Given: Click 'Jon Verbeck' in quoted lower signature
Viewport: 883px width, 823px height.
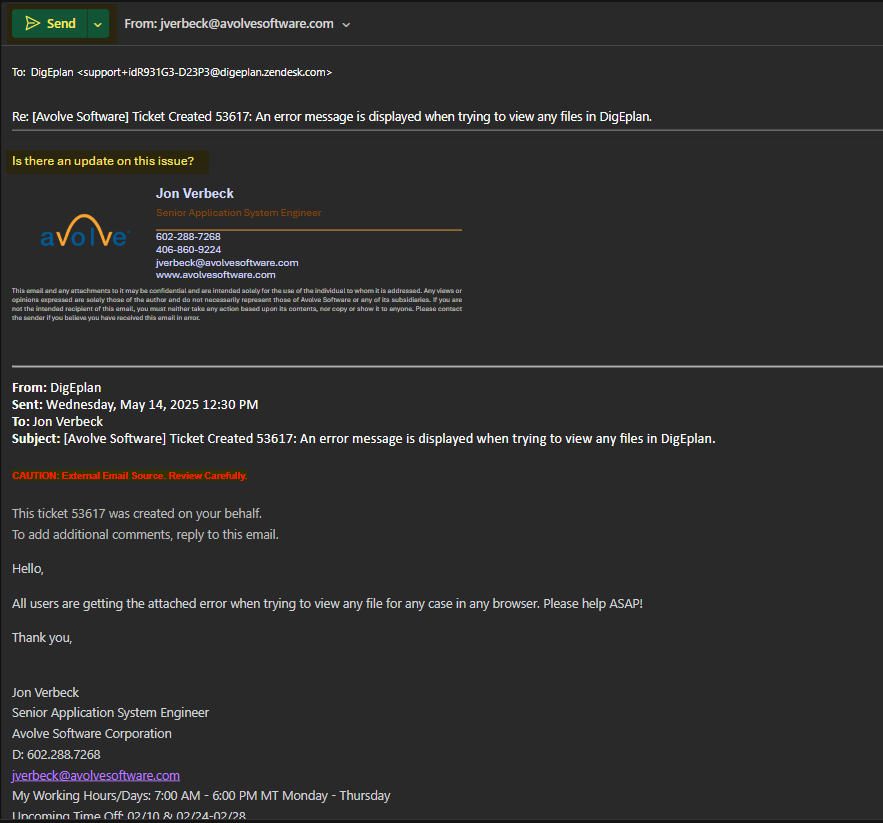Looking at the screenshot, I should point(45,692).
